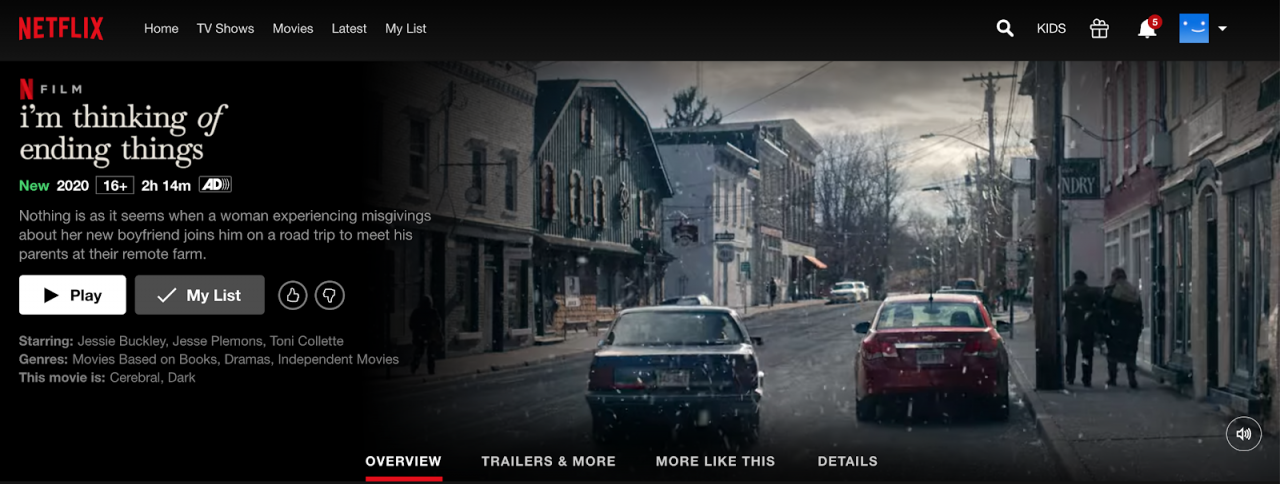Switch to KIDS mode
This screenshot has width=1280, height=484.
click(1051, 28)
